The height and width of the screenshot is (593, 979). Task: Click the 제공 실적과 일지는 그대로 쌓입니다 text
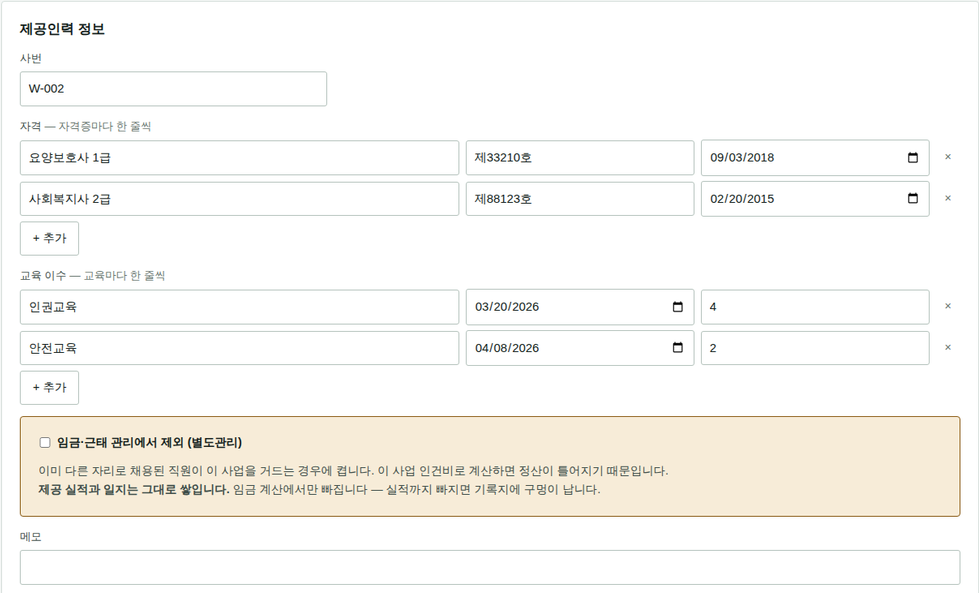(134, 489)
